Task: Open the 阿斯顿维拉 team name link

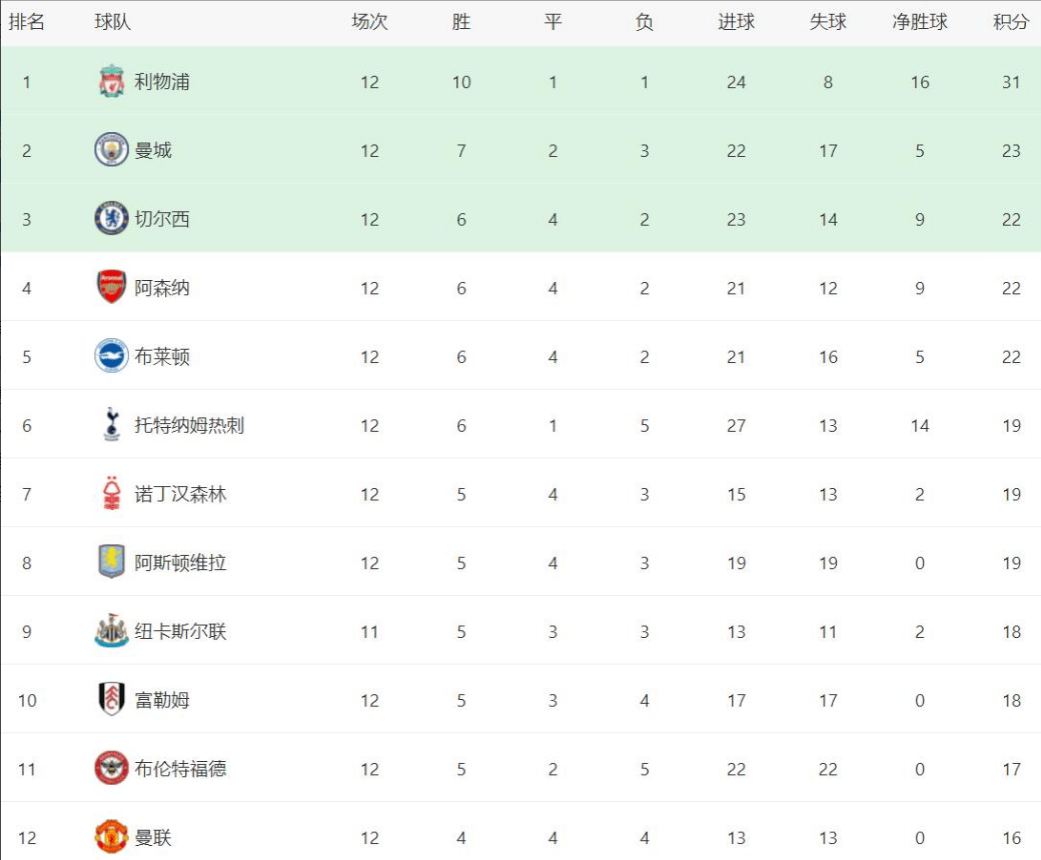Action: pos(181,562)
